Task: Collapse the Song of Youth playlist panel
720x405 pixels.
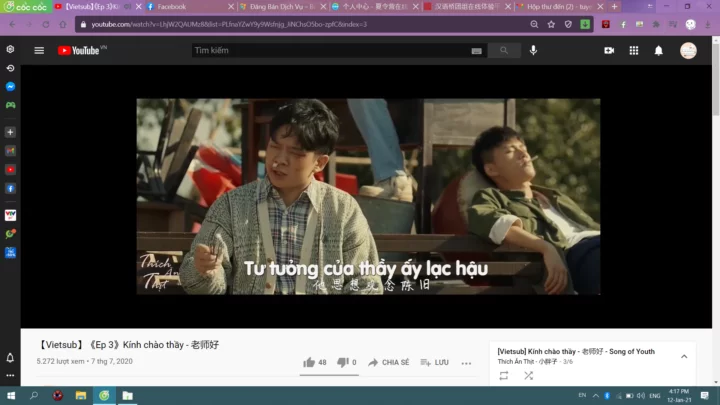Action: tap(684, 356)
